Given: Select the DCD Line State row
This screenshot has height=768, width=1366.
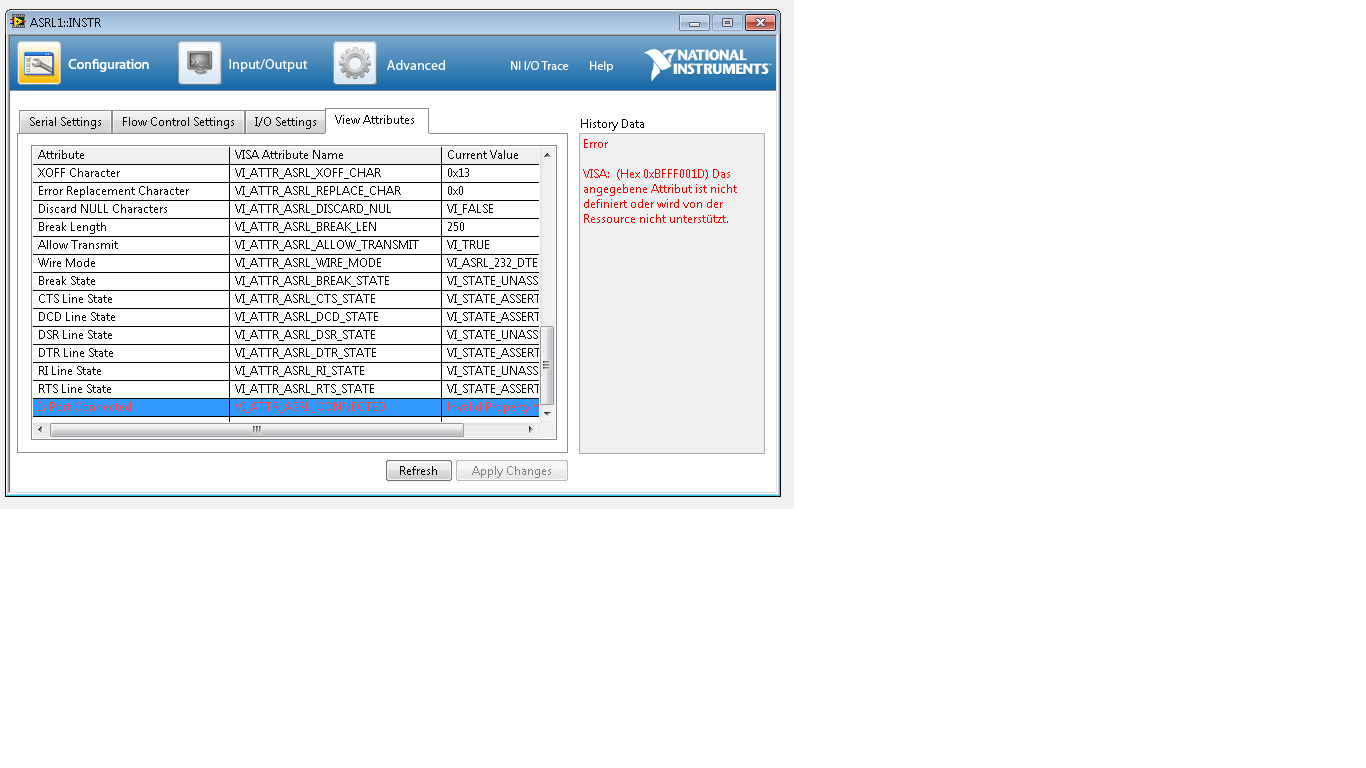Looking at the screenshot, I should tap(286, 317).
